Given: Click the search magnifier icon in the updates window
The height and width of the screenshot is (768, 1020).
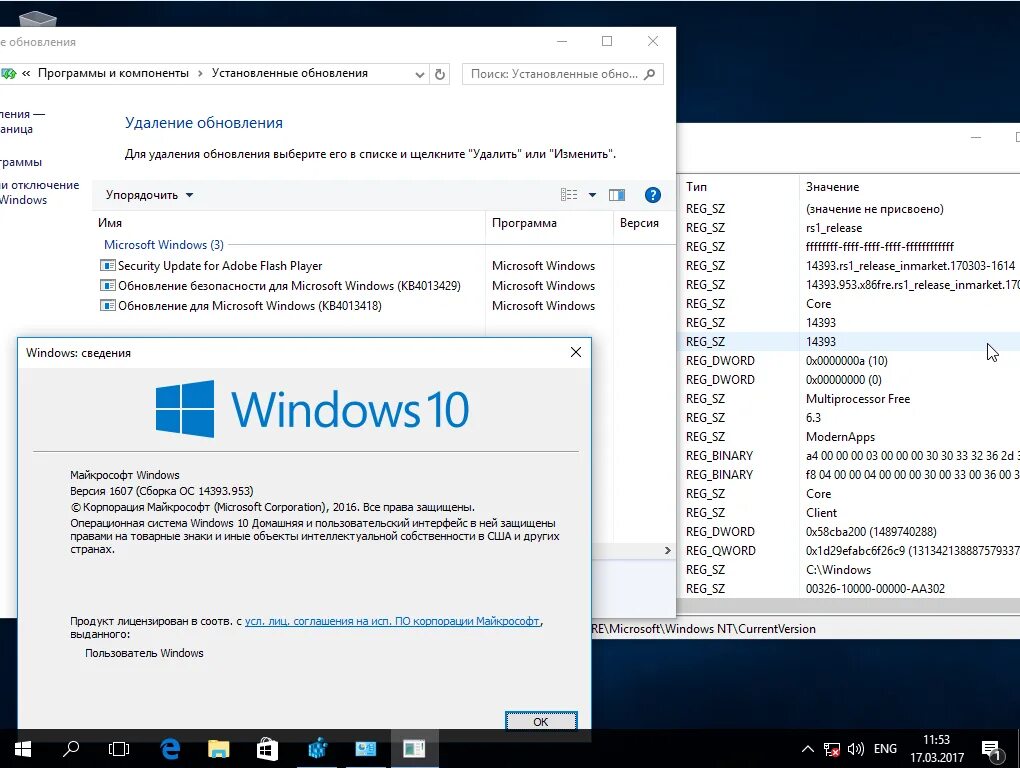Looking at the screenshot, I should pos(649,74).
